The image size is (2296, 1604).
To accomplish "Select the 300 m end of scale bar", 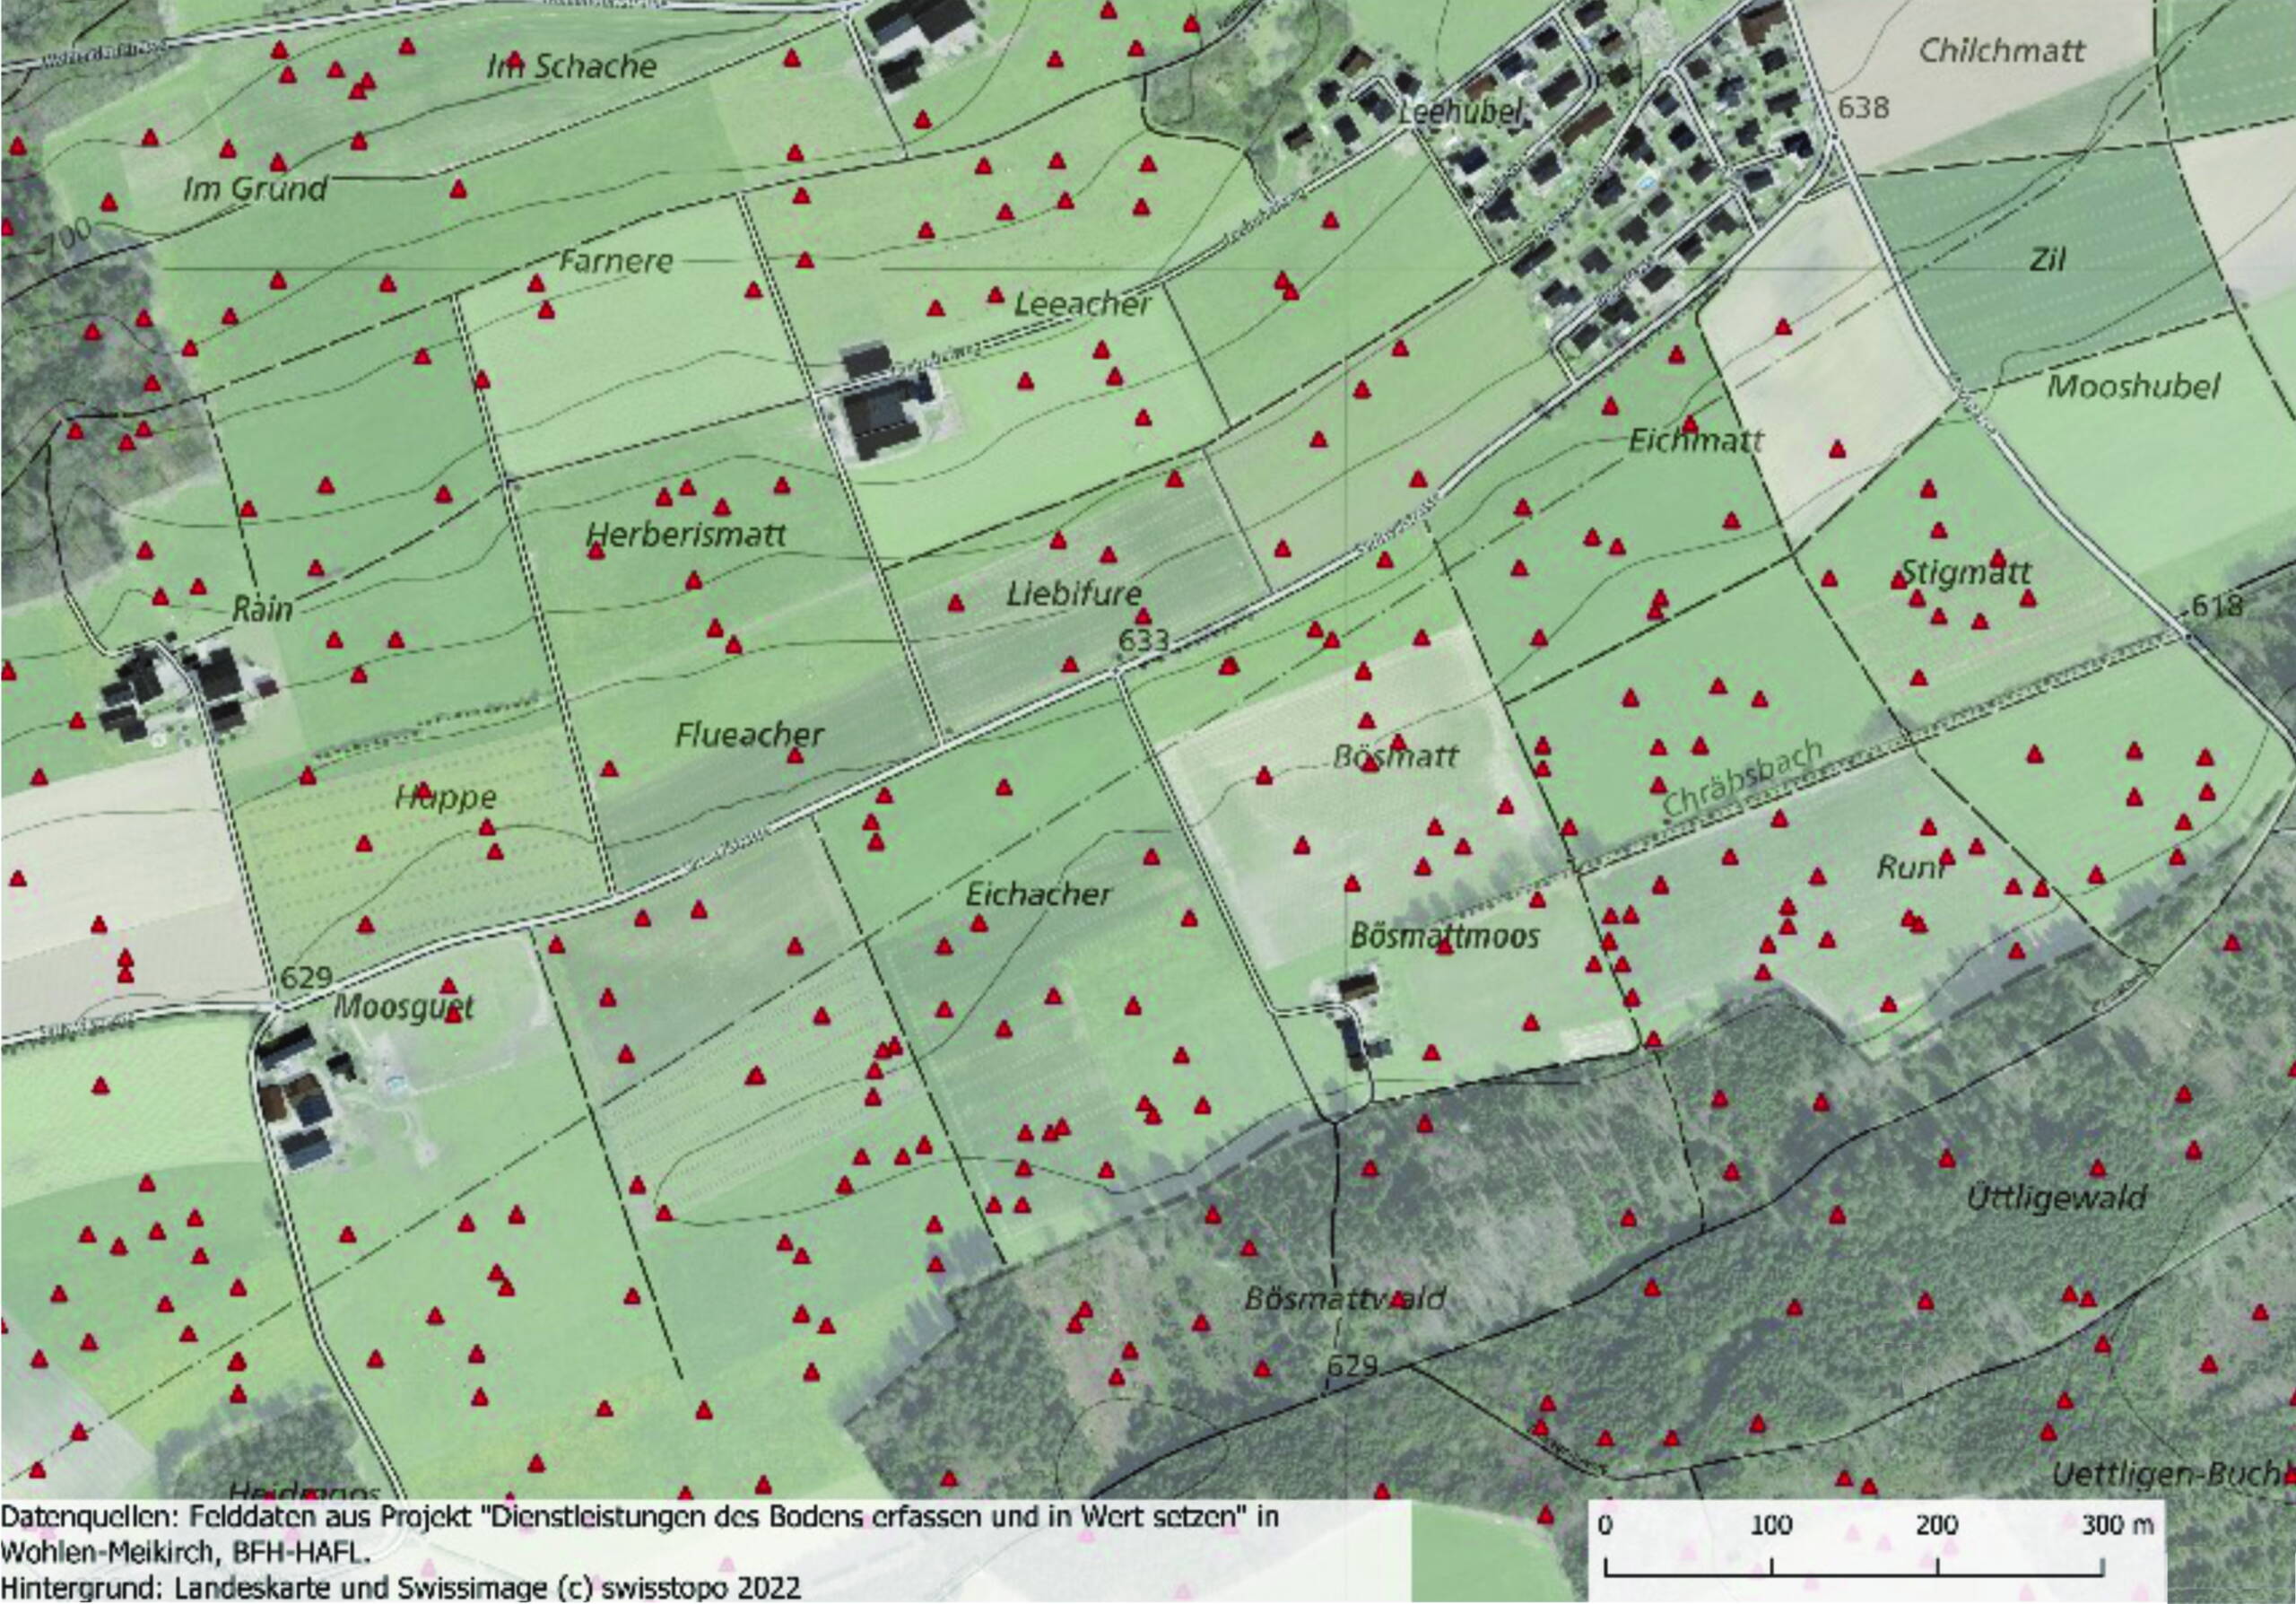I will click(2117, 1526).
